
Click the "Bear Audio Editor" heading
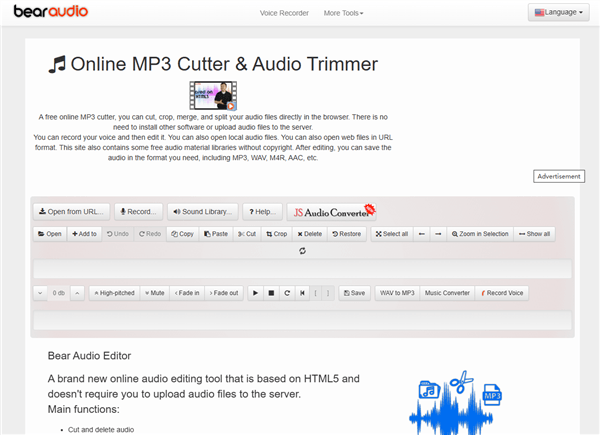point(89,356)
